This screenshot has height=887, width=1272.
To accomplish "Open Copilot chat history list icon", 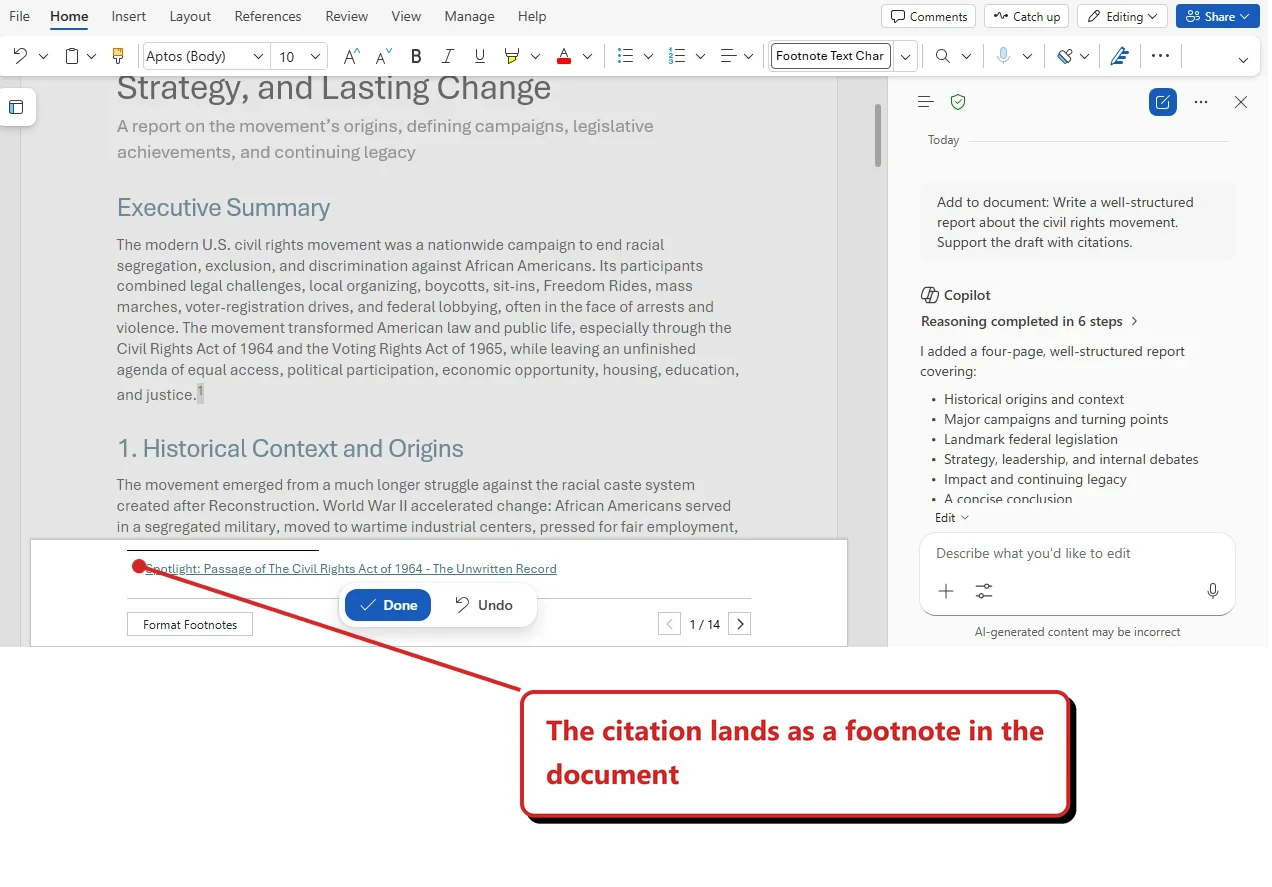I will pos(925,102).
